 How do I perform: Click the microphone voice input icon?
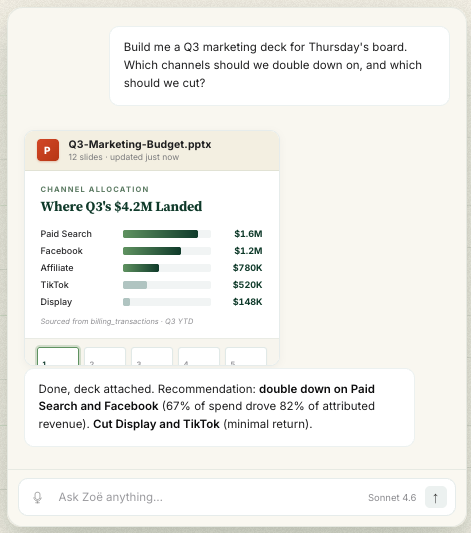pyautogui.click(x=37, y=497)
